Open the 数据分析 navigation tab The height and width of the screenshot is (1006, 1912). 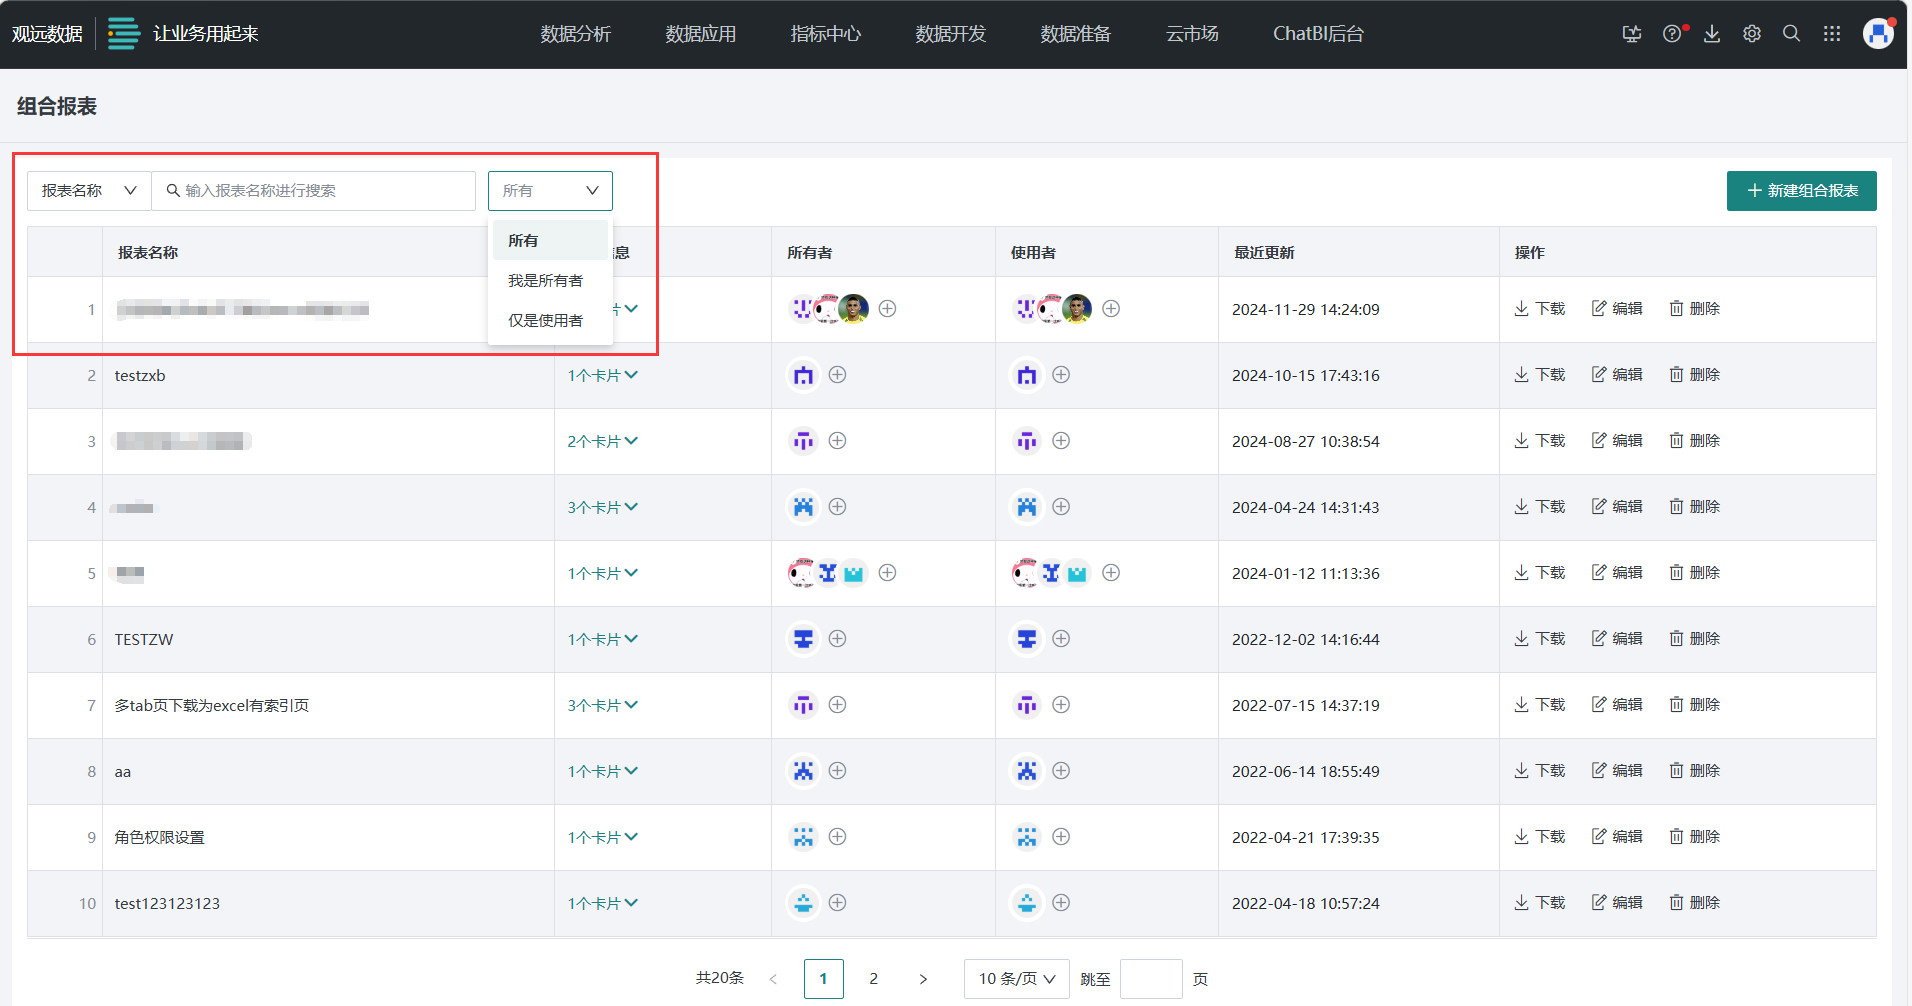coord(575,34)
